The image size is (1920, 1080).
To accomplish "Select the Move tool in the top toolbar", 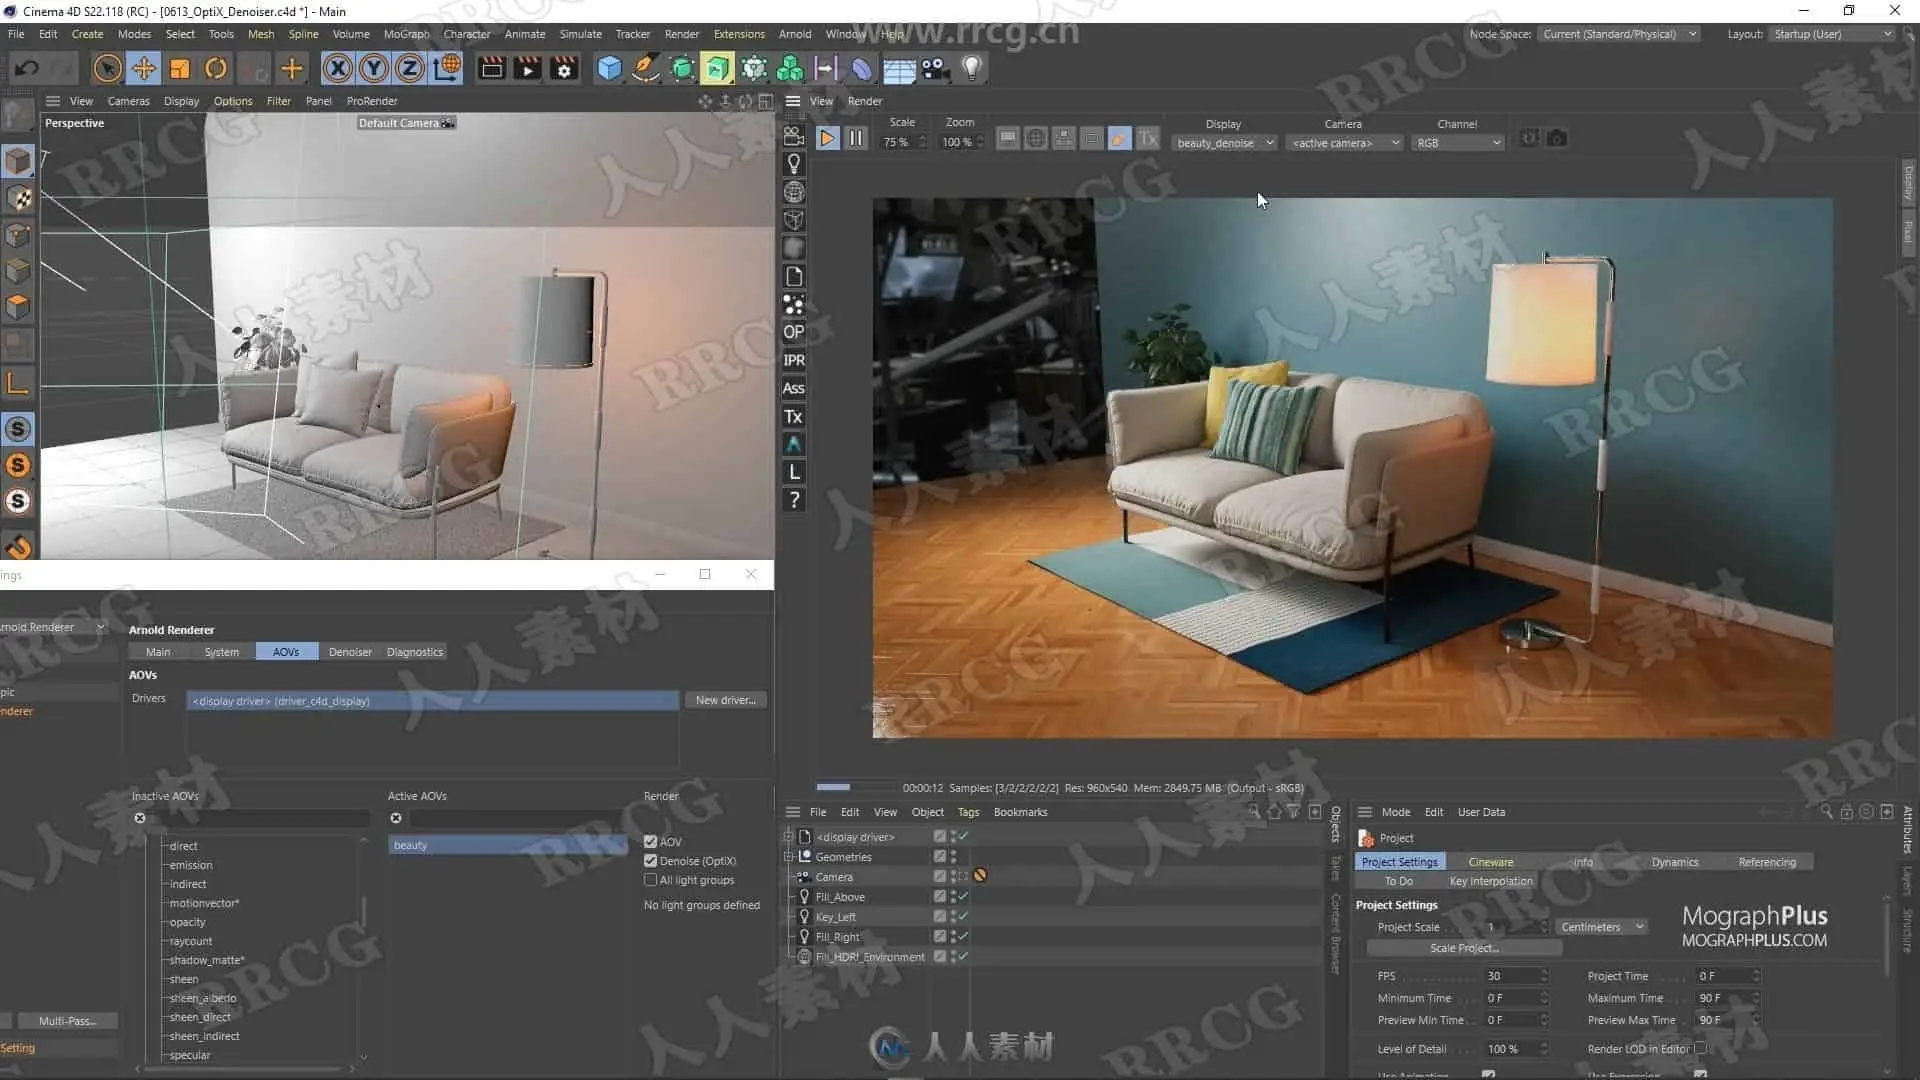I will tap(144, 68).
